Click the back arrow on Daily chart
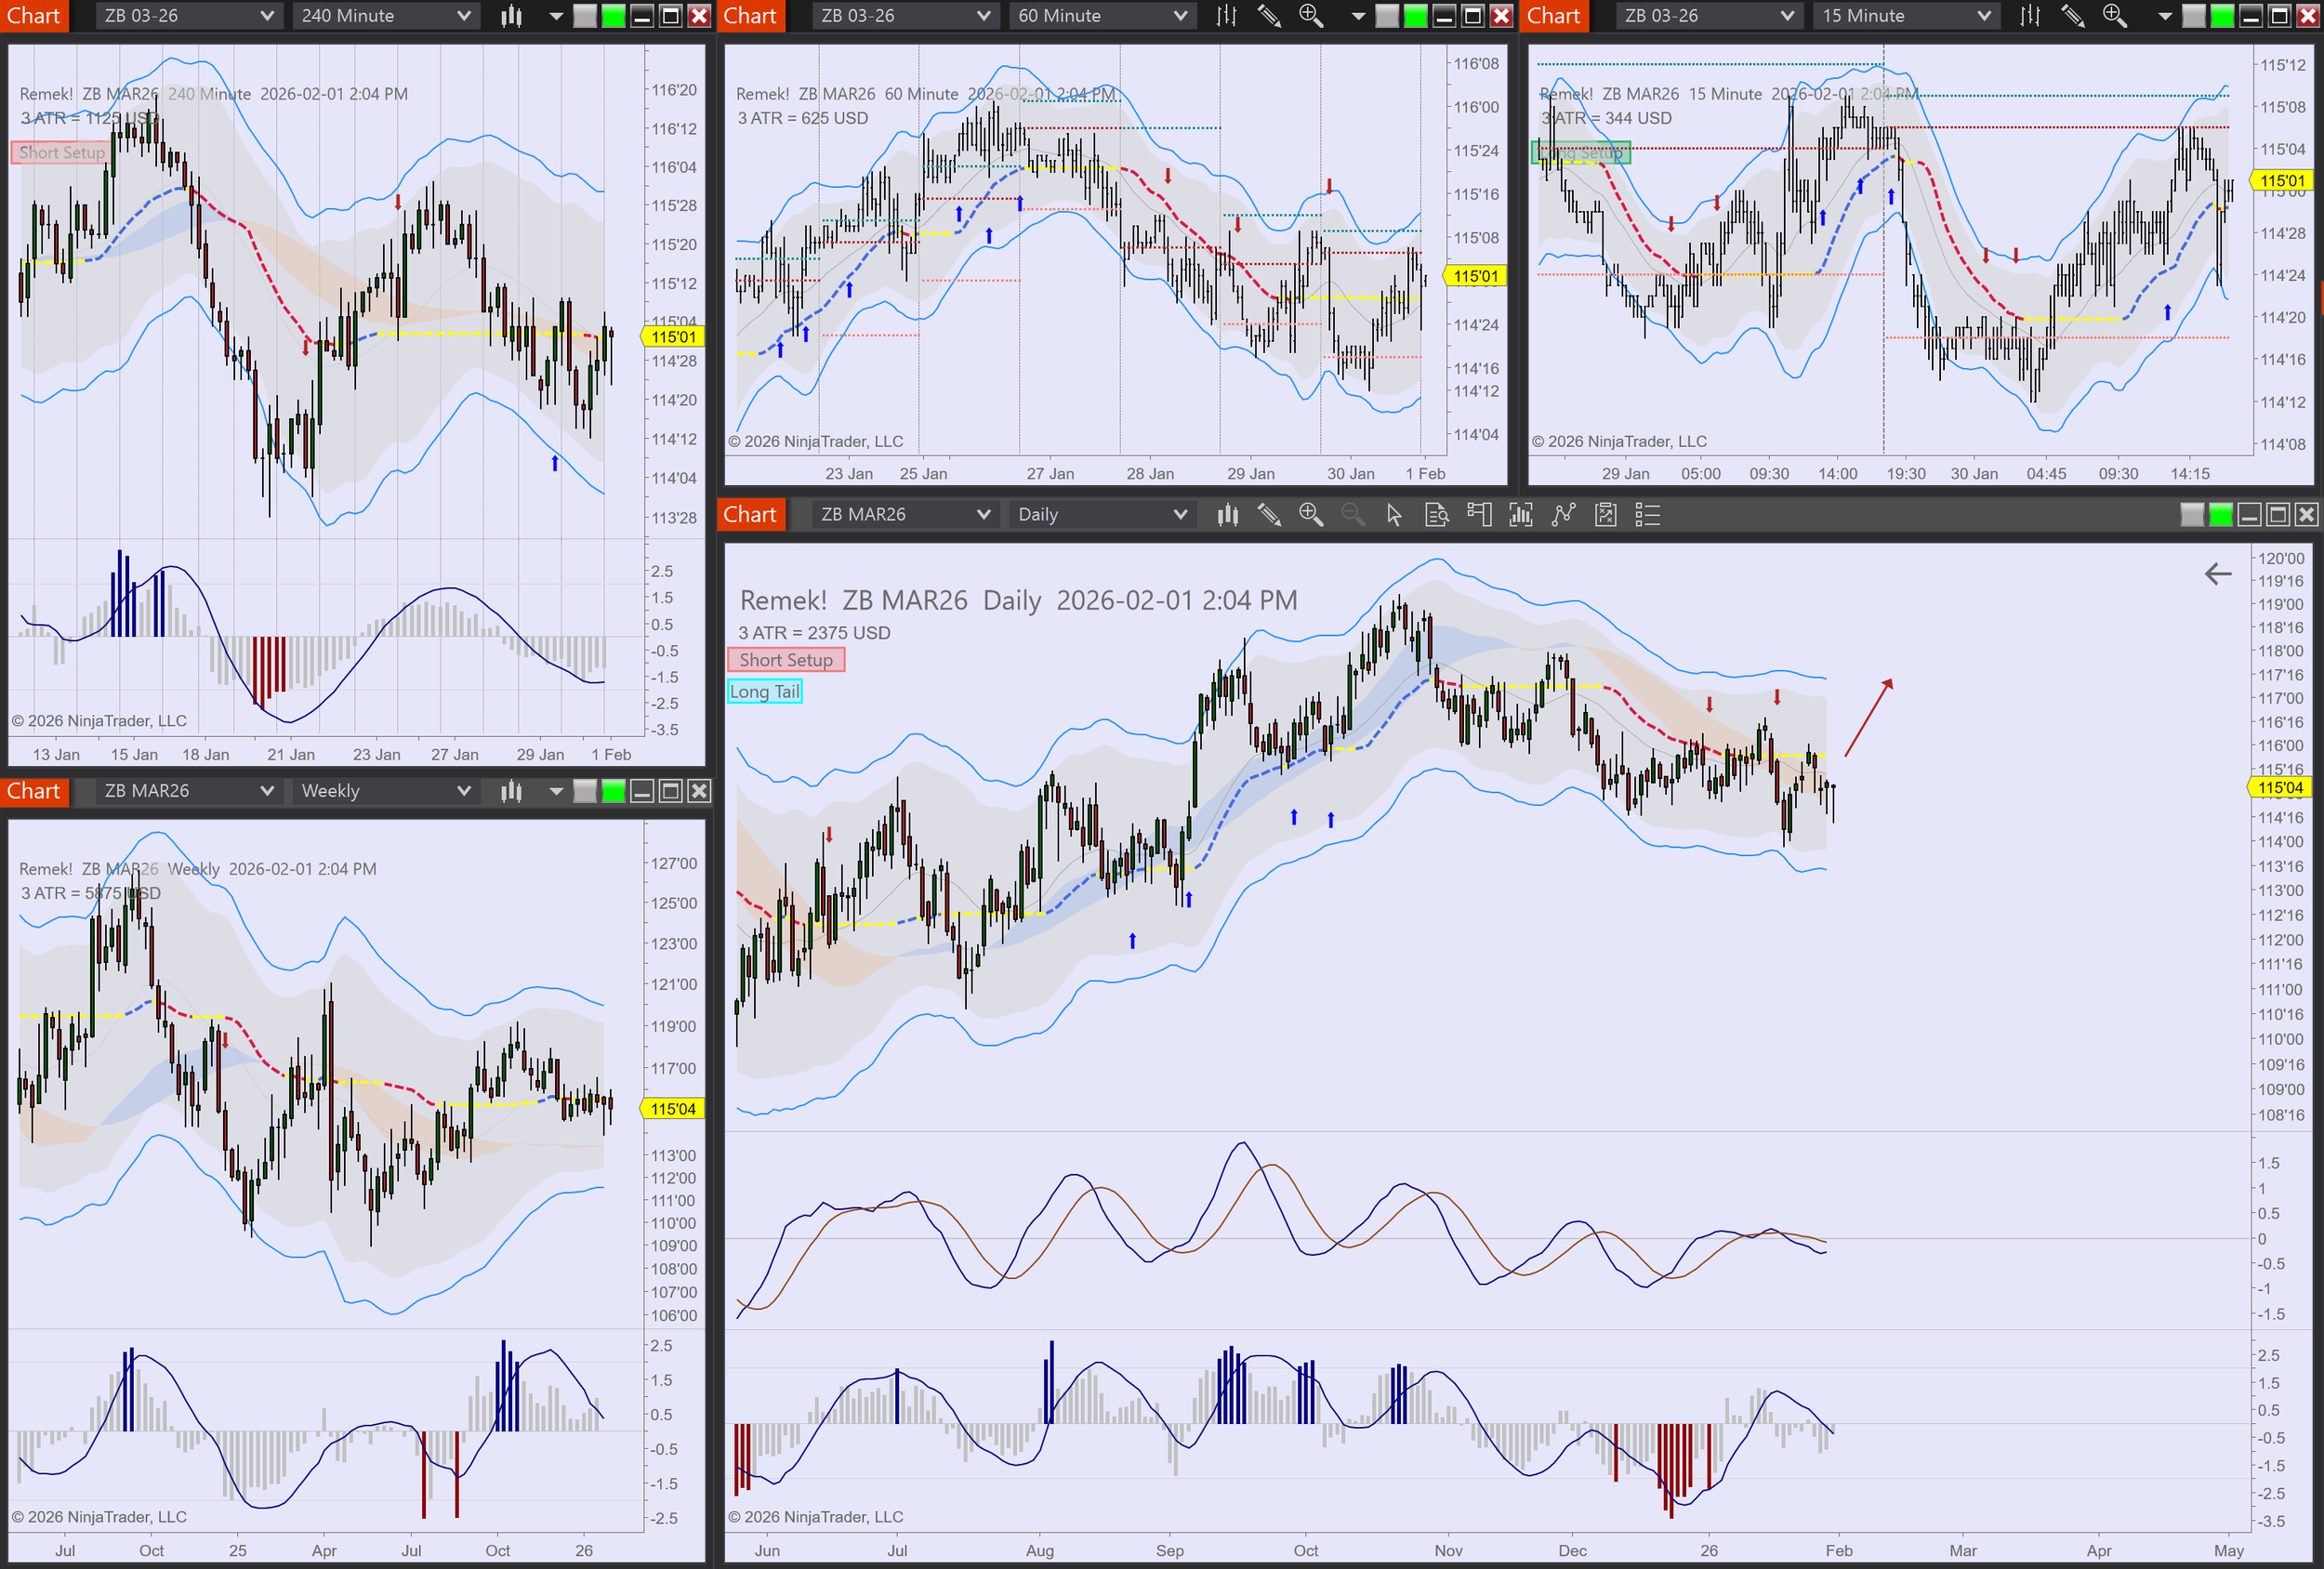Image resolution: width=2324 pixels, height=1569 pixels. tap(2218, 574)
